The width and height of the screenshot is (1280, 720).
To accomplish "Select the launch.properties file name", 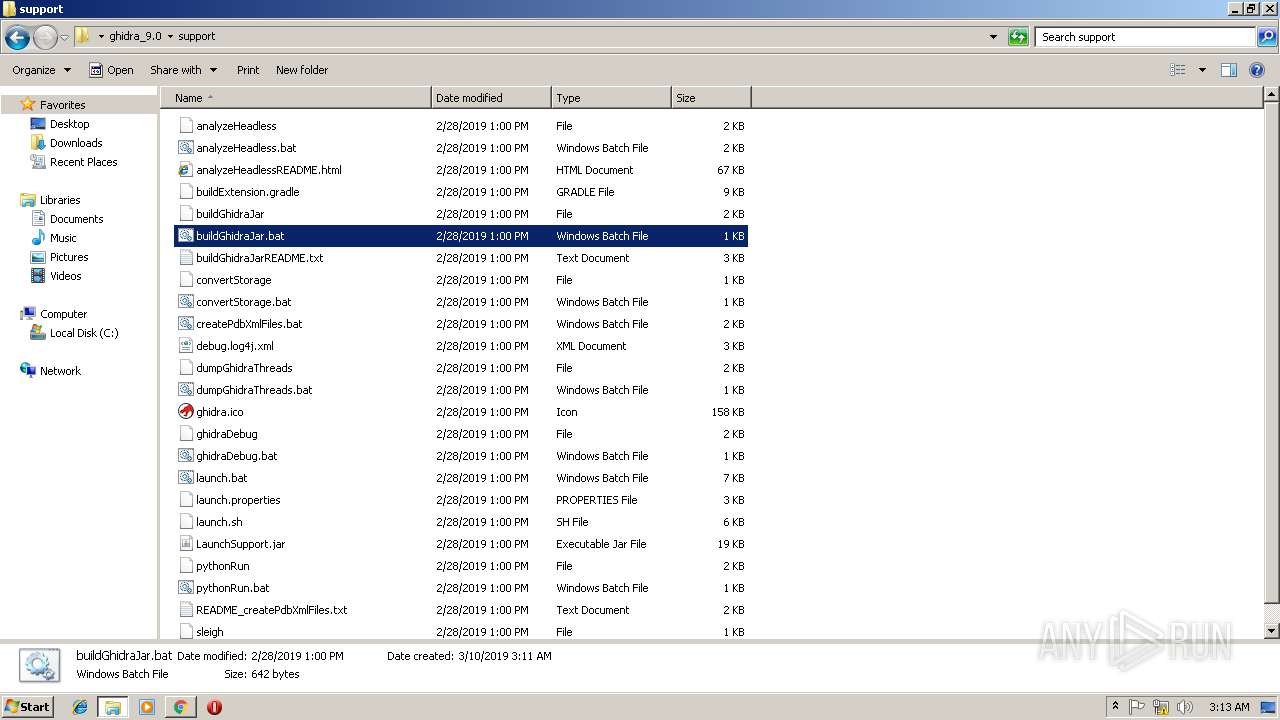I will pyautogui.click(x=238, y=500).
